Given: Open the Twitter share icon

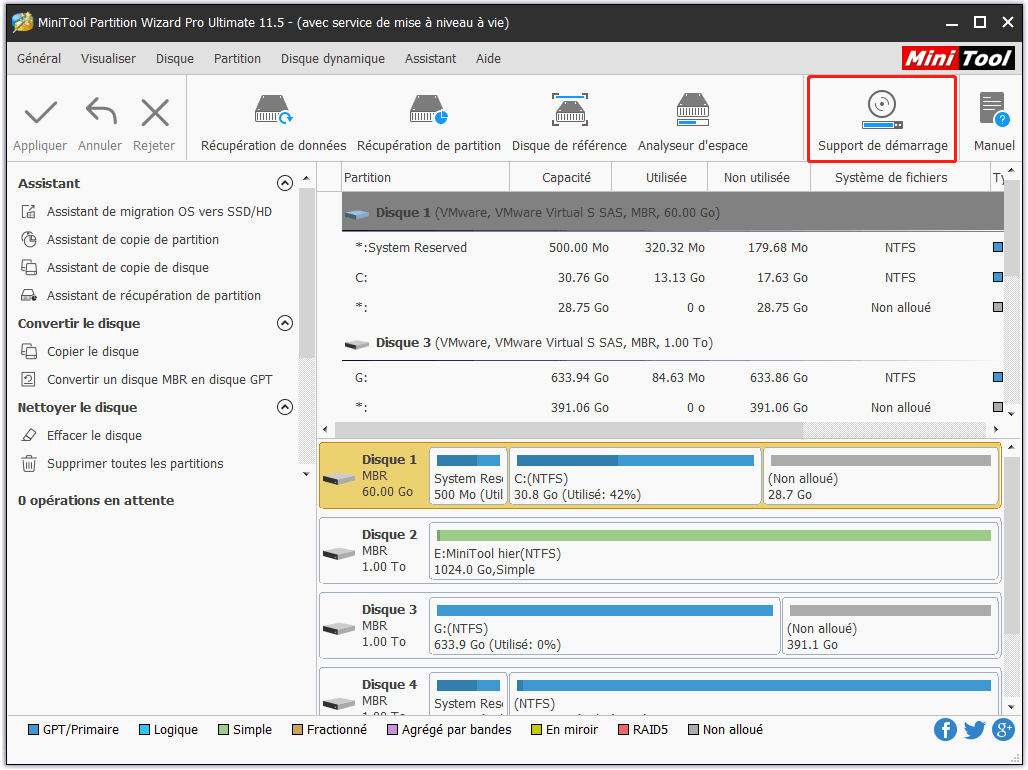Looking at the screenshot, I should [x=974, y=729].
